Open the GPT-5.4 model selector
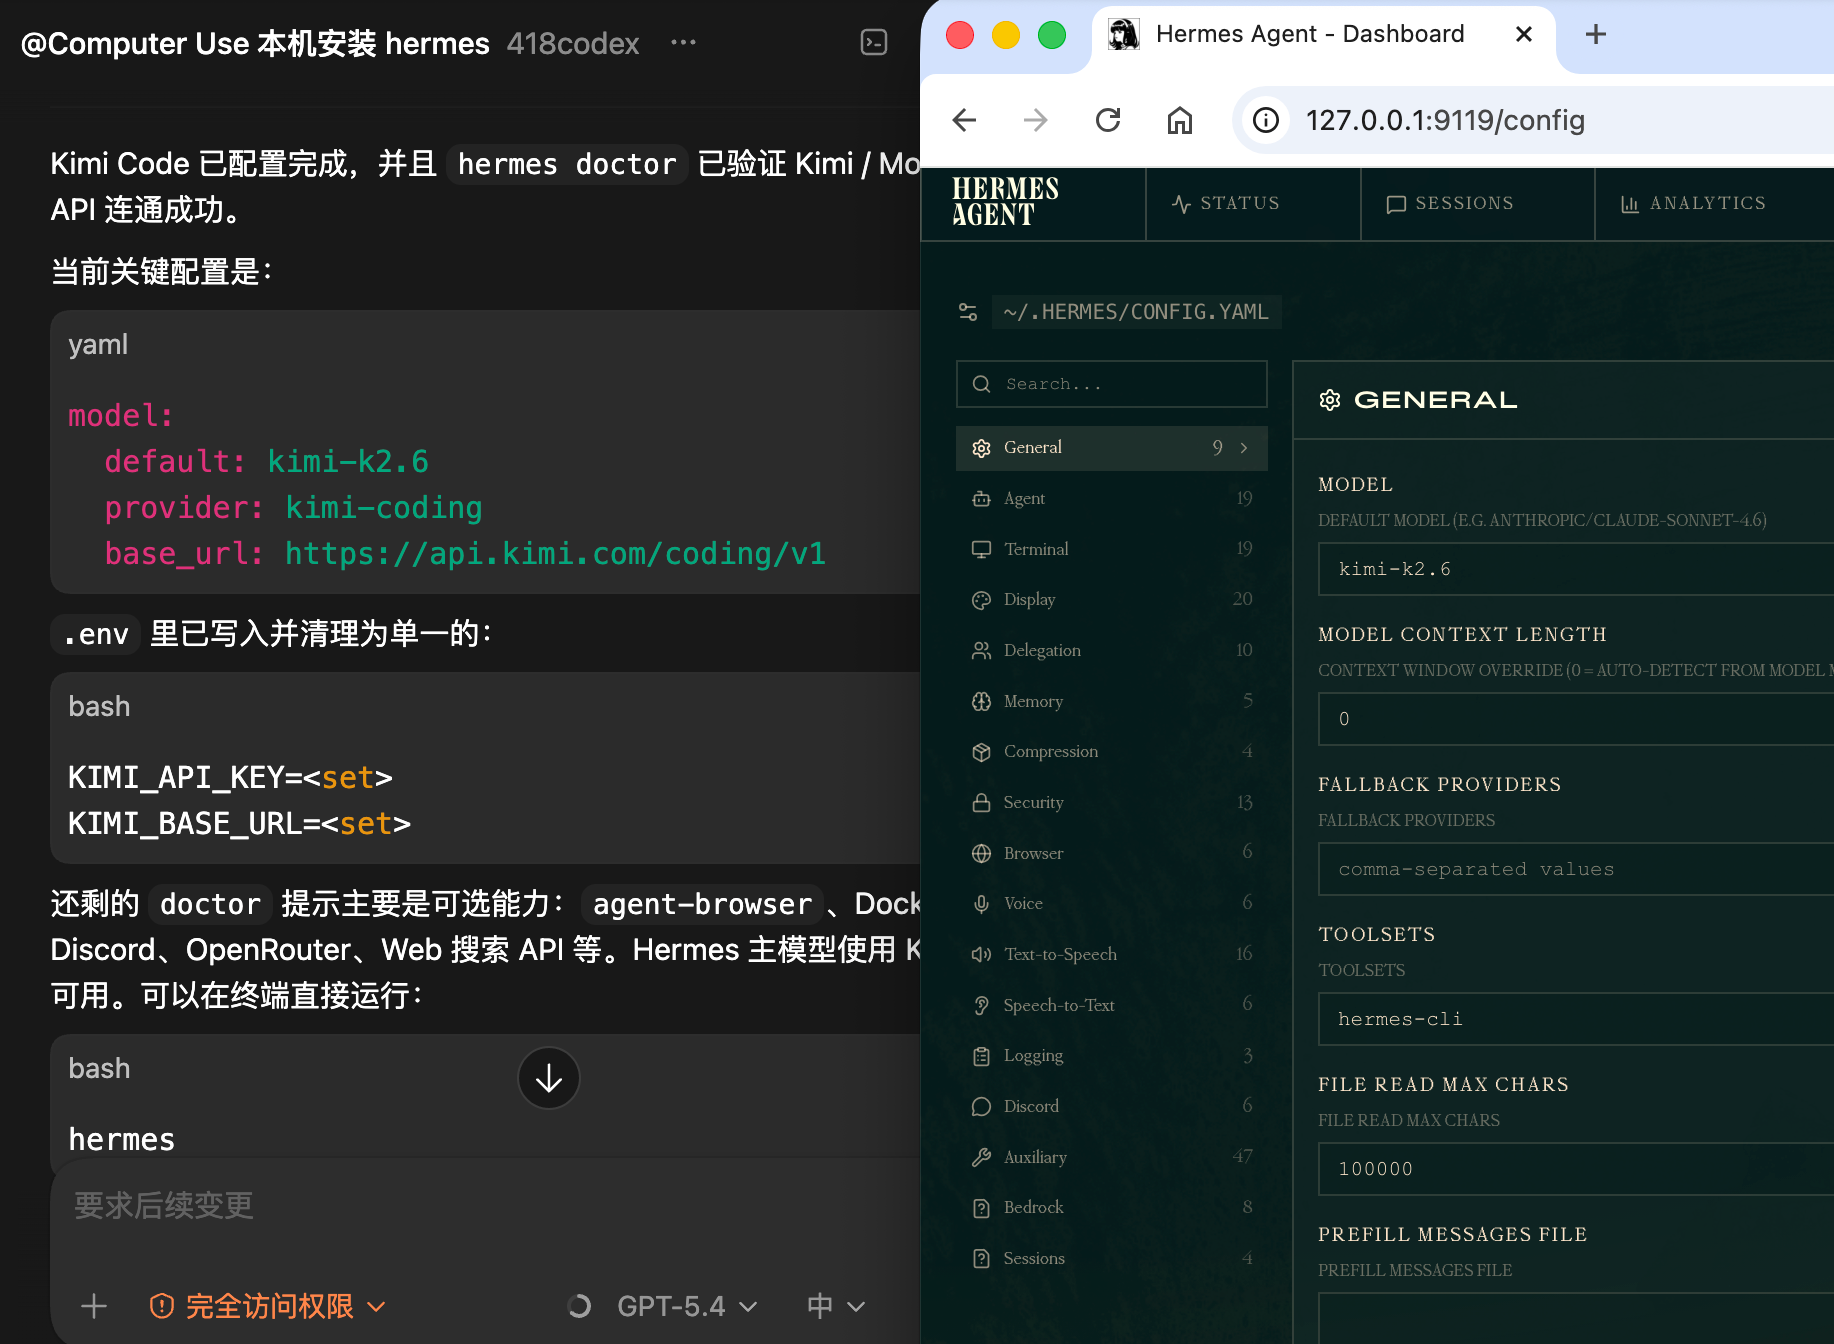 [x=687, y=1306]
